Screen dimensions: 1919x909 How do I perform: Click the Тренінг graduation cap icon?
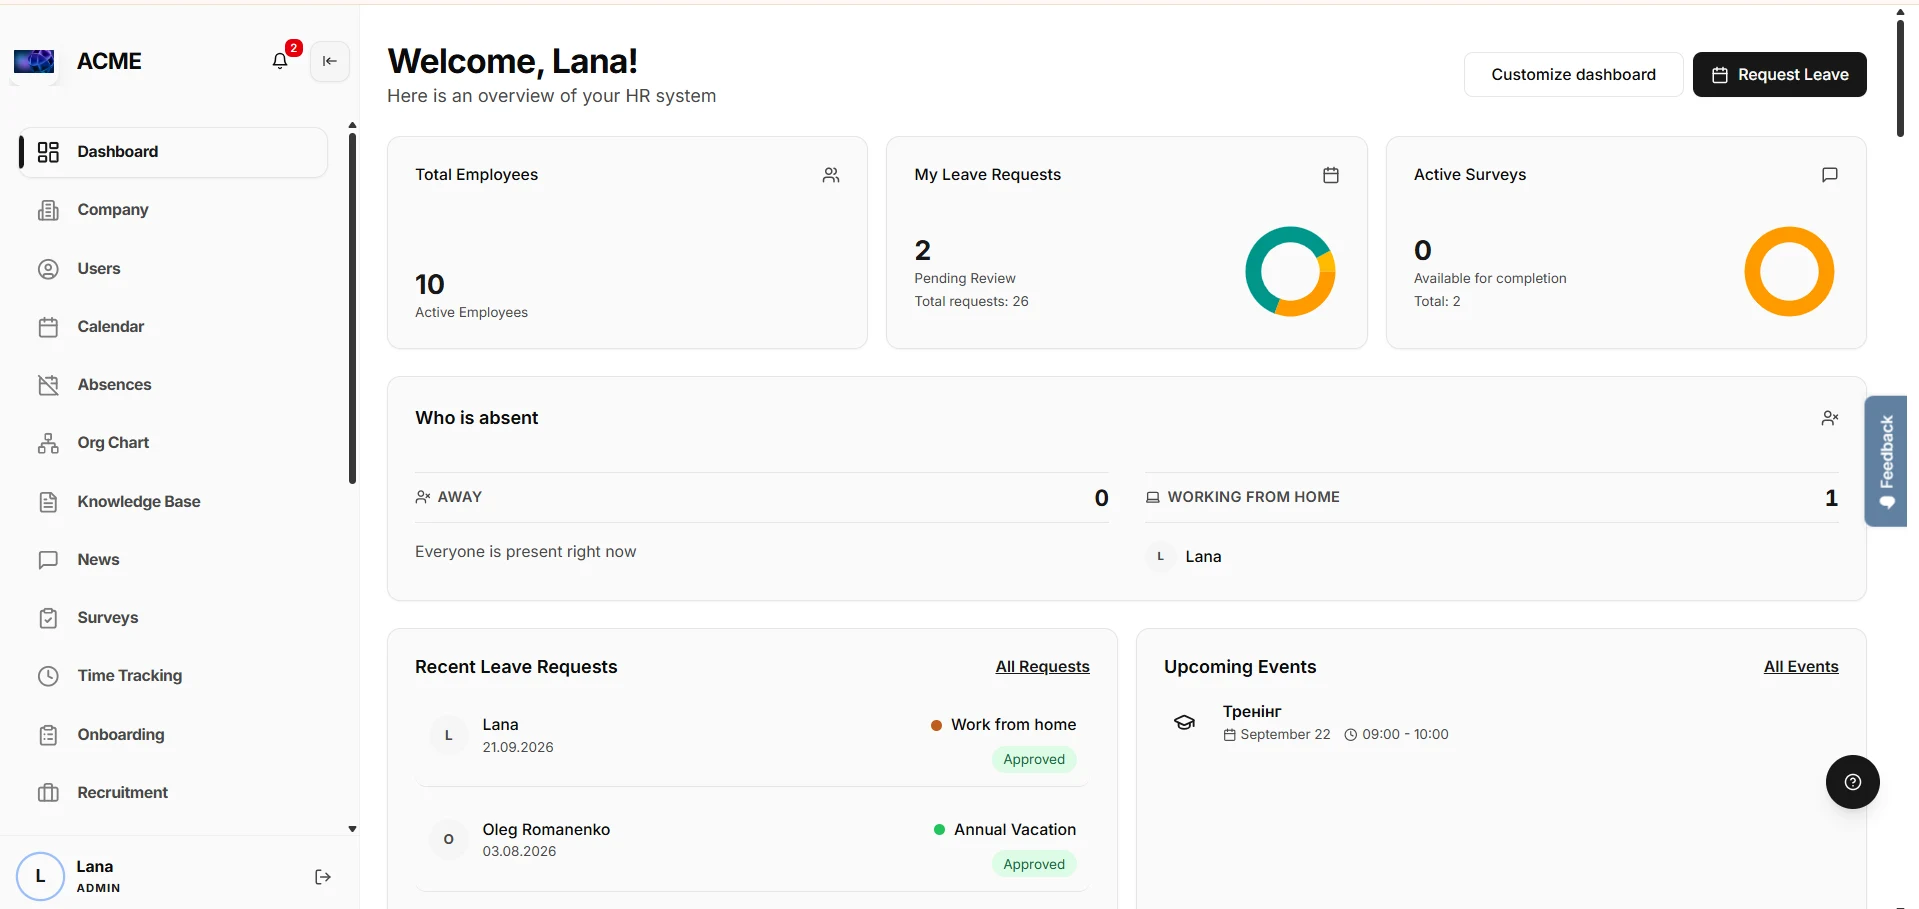1185,722
